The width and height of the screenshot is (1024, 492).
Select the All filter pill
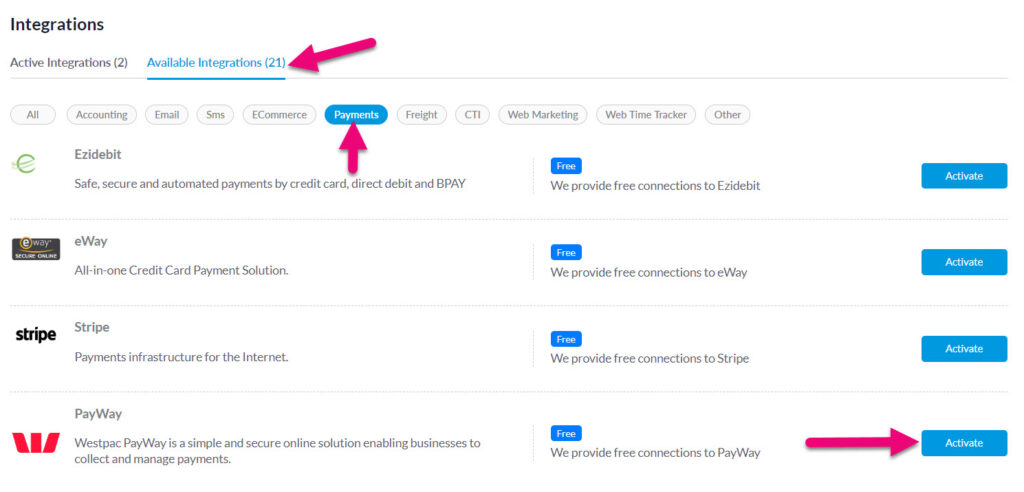(x=33, y=114)
